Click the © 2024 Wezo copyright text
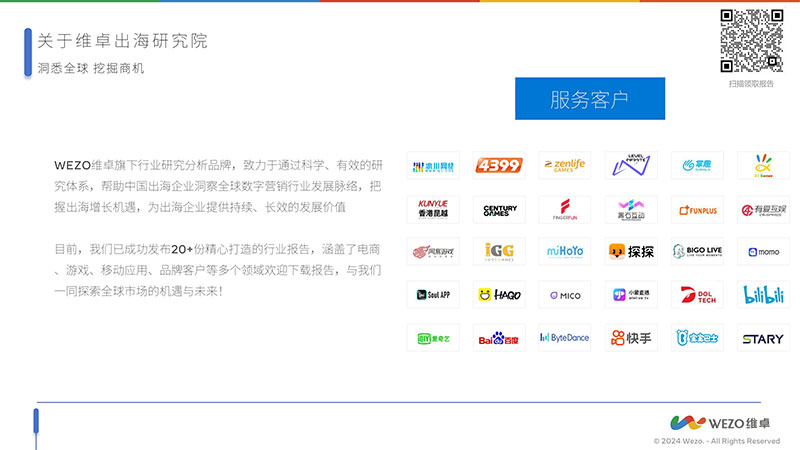 717,441
